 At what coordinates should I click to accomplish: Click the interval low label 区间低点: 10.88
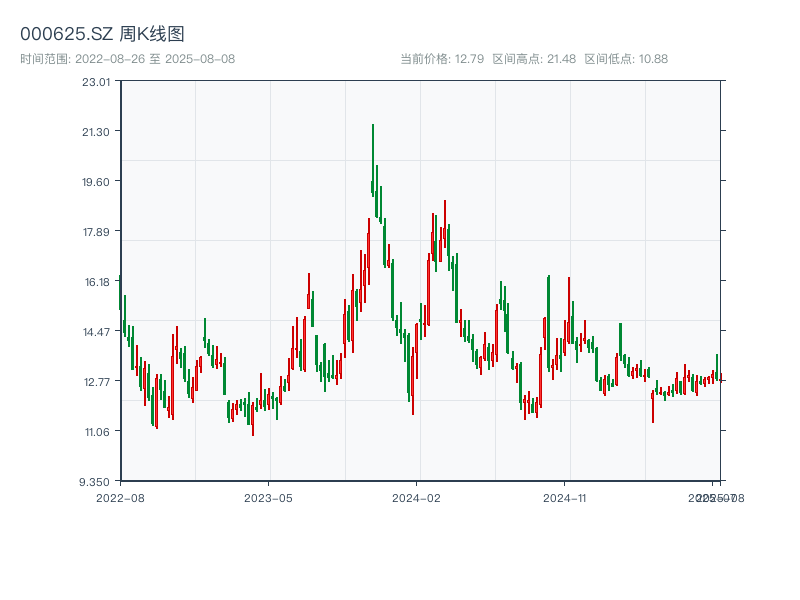coord(626,59)
